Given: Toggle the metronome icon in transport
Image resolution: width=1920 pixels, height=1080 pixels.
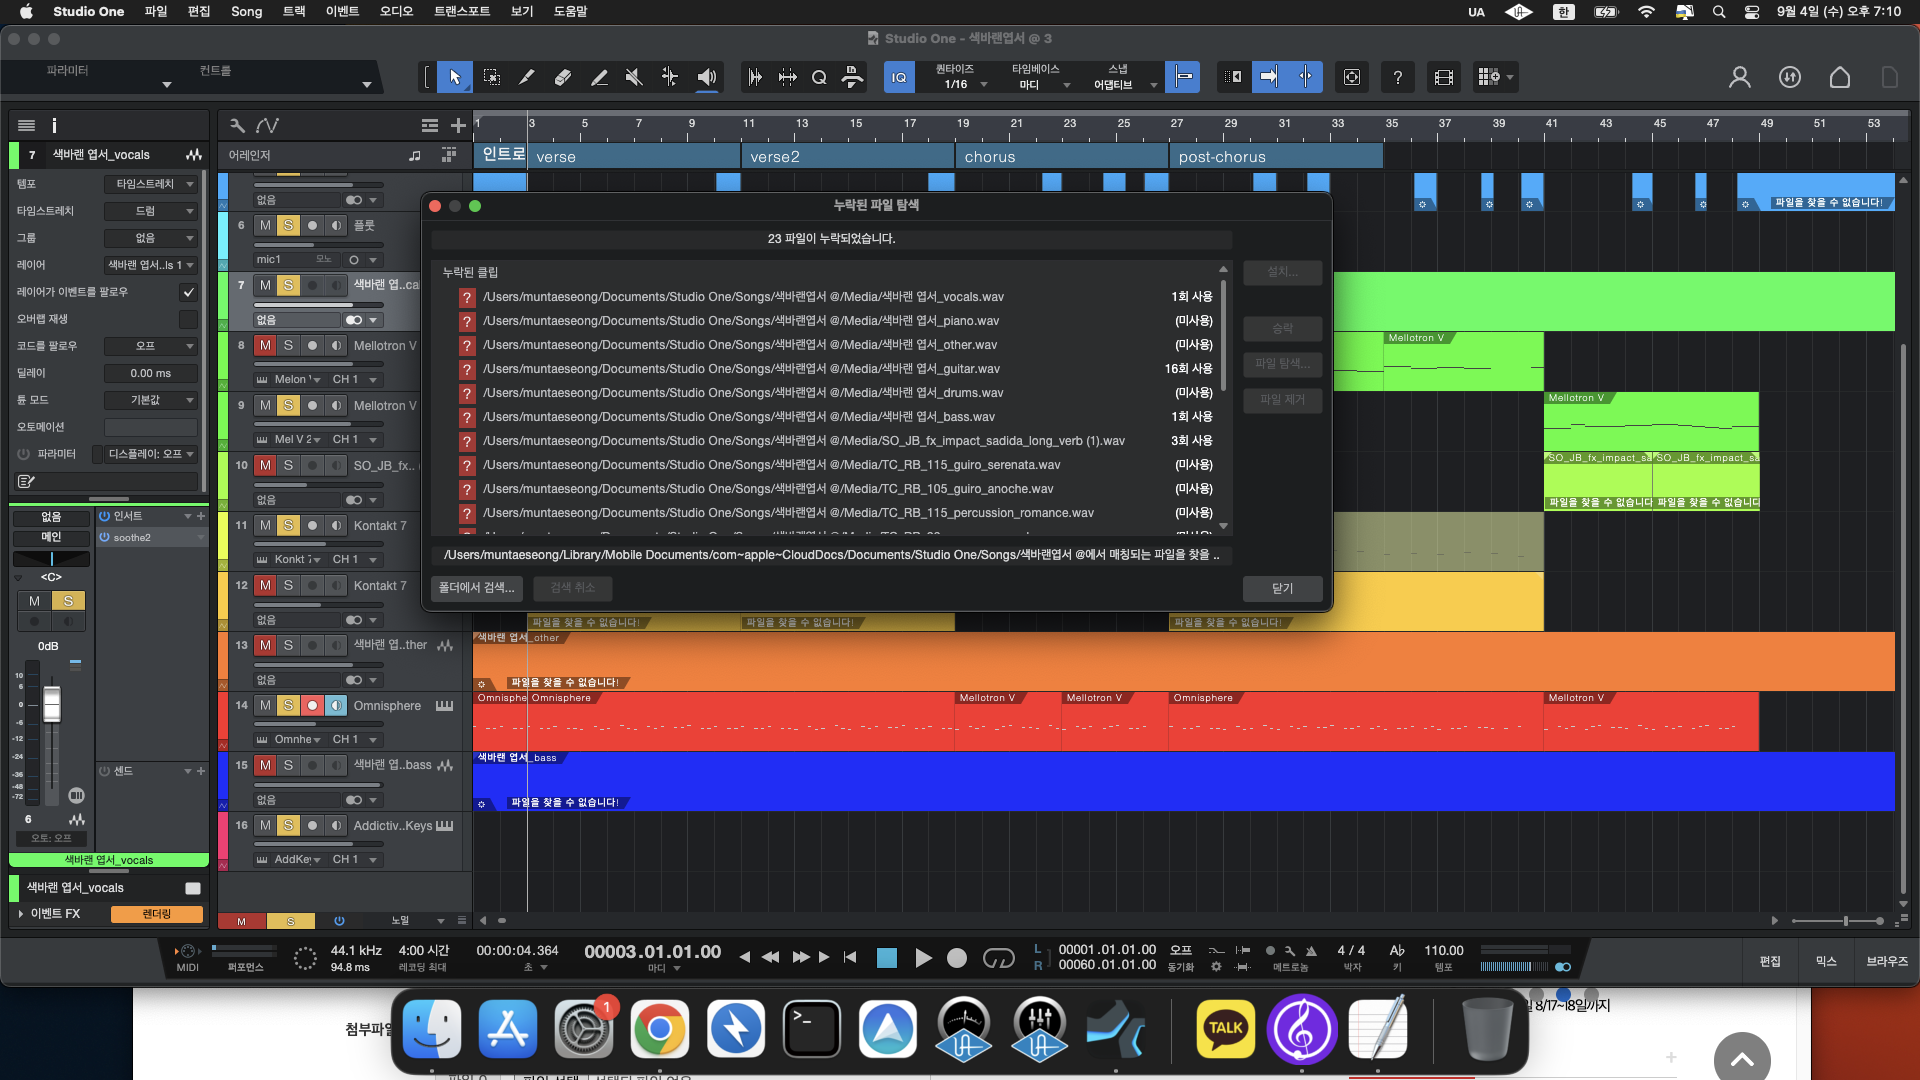Looking at the screenshot, I should pyautogui.click(x=1311, y=950).
